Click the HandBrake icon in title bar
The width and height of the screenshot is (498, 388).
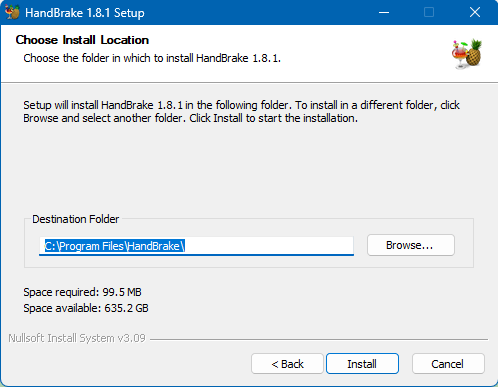point(12,12)
